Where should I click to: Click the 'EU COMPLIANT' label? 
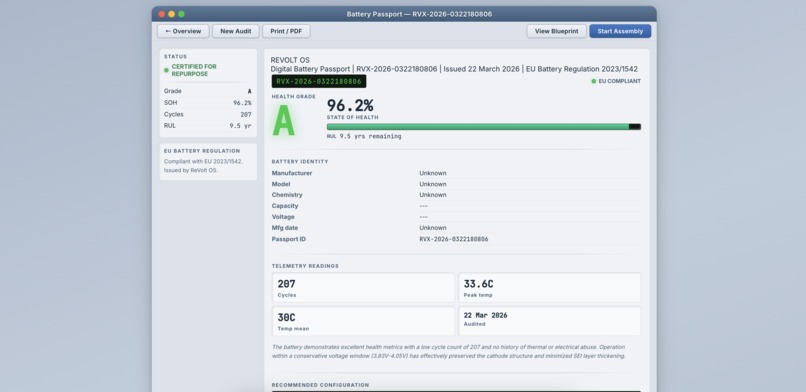[x=619, y=81]
